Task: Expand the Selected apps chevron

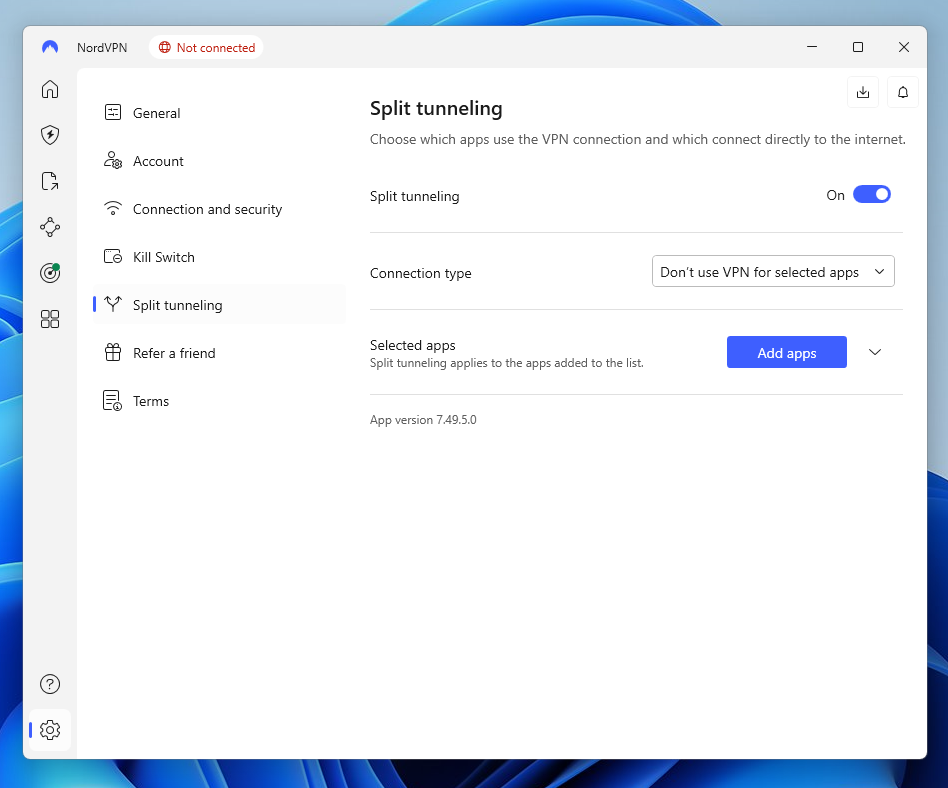Action: click(875, 352)
